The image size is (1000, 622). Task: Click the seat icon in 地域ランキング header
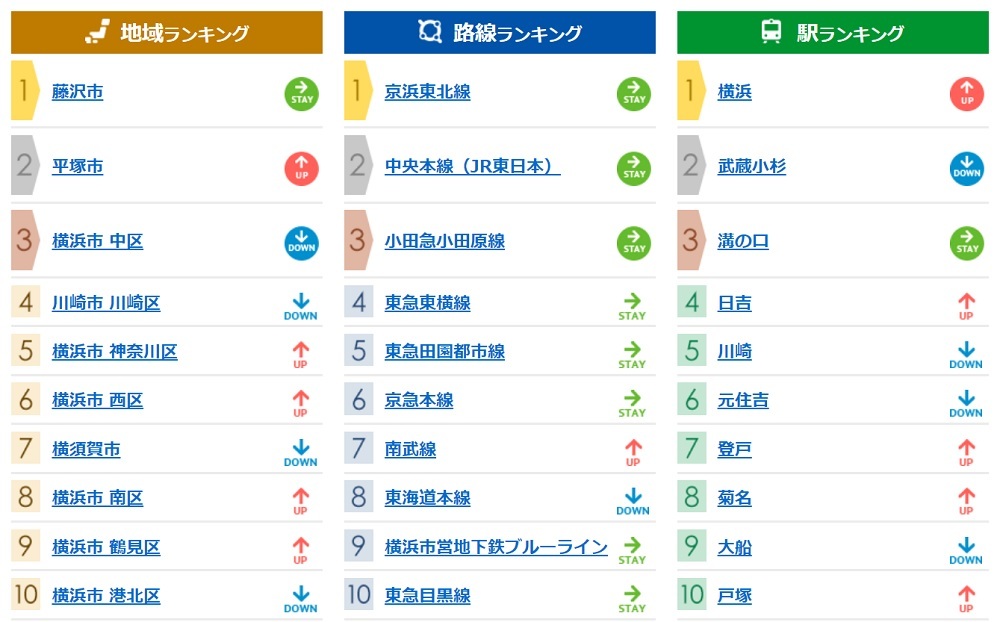pyautogui.click(x=97, y=31)
